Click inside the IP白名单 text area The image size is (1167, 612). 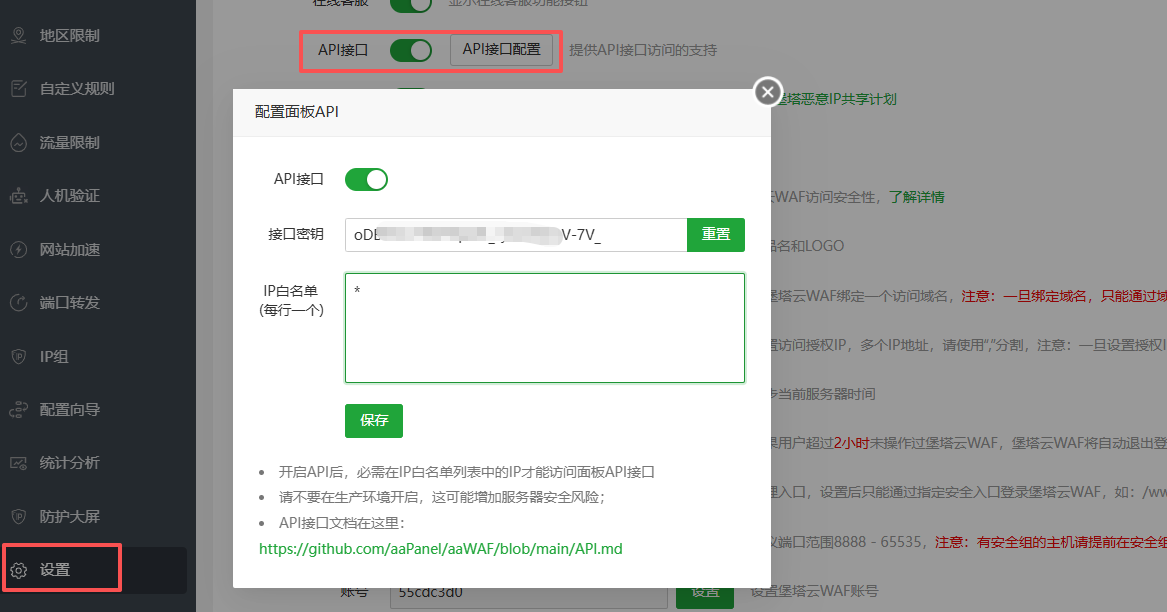(544, 327)
